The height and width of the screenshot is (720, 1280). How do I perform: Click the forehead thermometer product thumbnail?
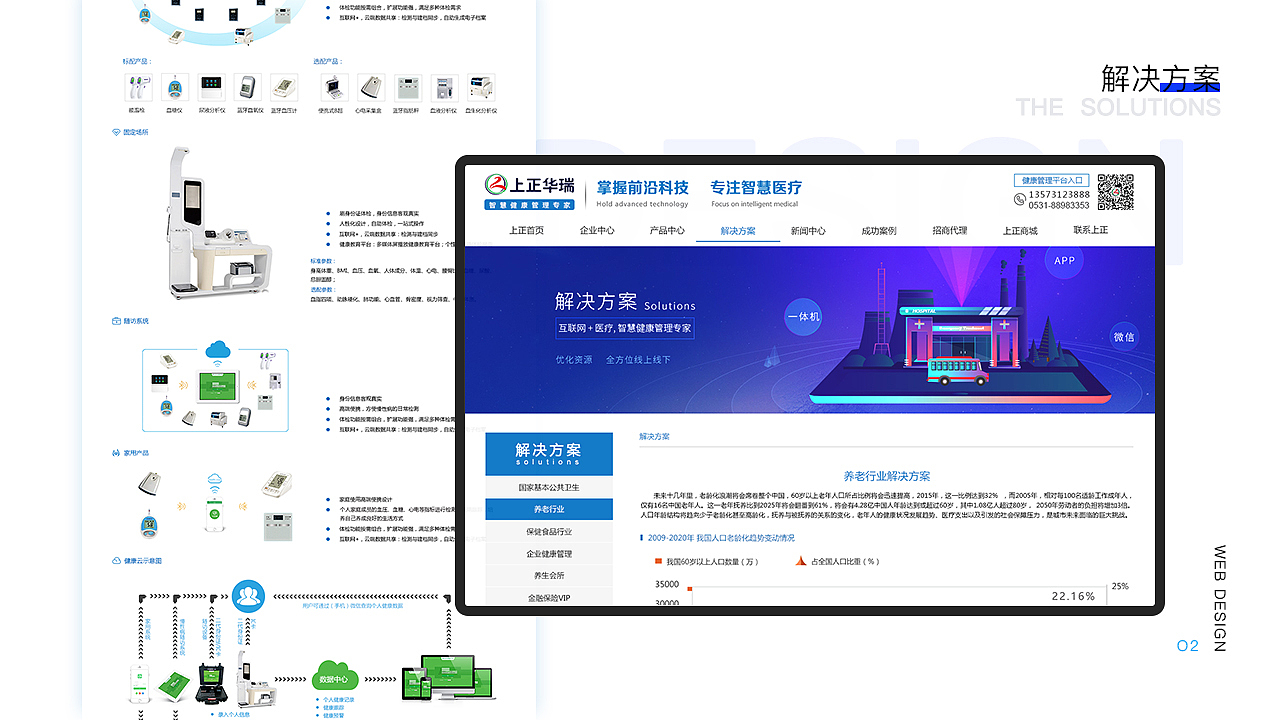pos(136,87)
